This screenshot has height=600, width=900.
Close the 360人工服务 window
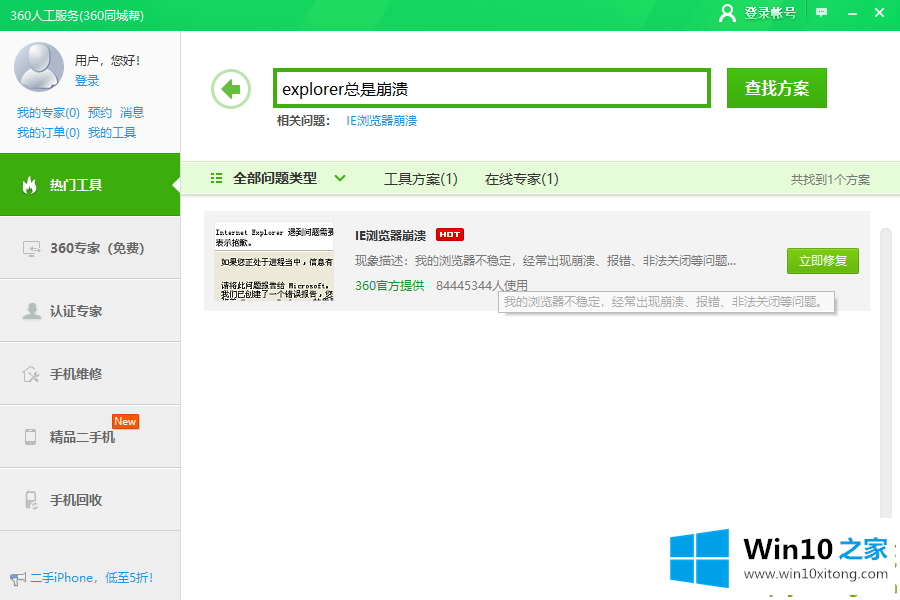(x=879, y=13)
